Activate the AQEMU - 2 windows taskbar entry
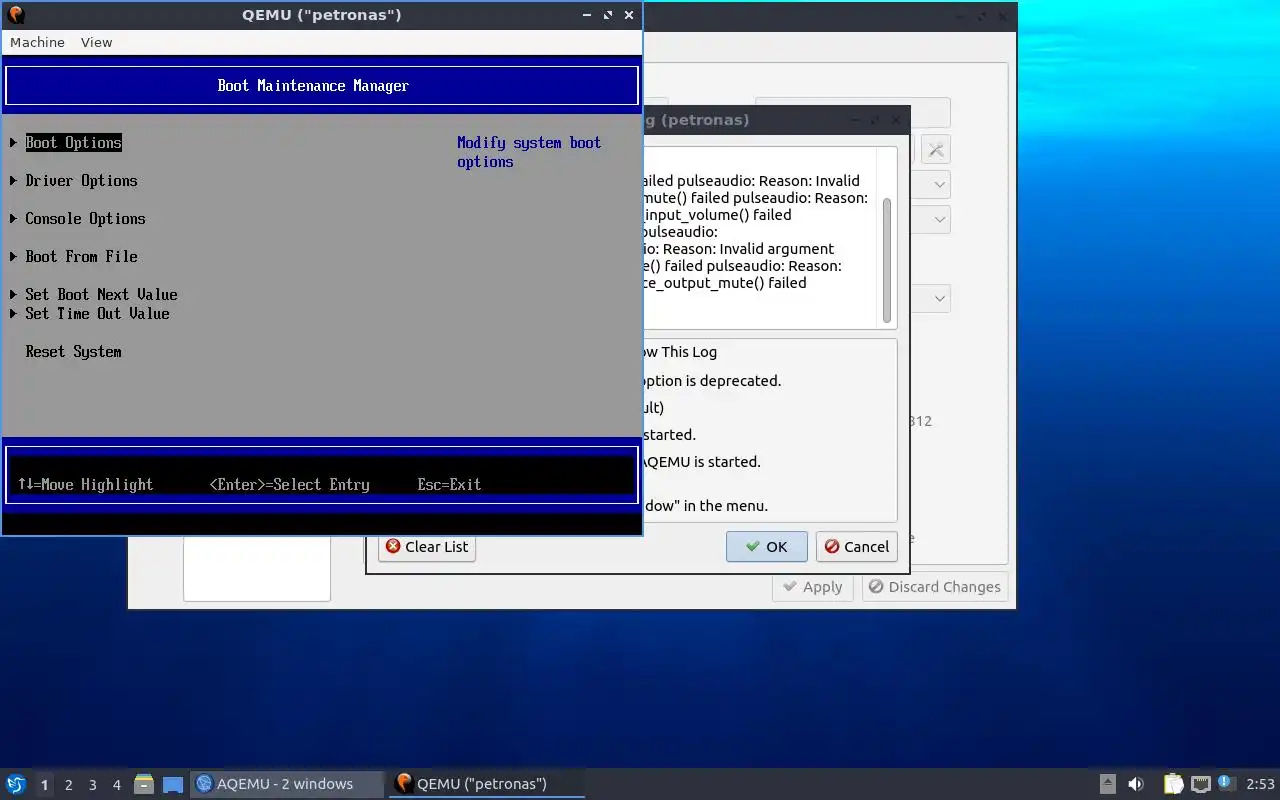The image size is (1280, 800). (287, 784)
